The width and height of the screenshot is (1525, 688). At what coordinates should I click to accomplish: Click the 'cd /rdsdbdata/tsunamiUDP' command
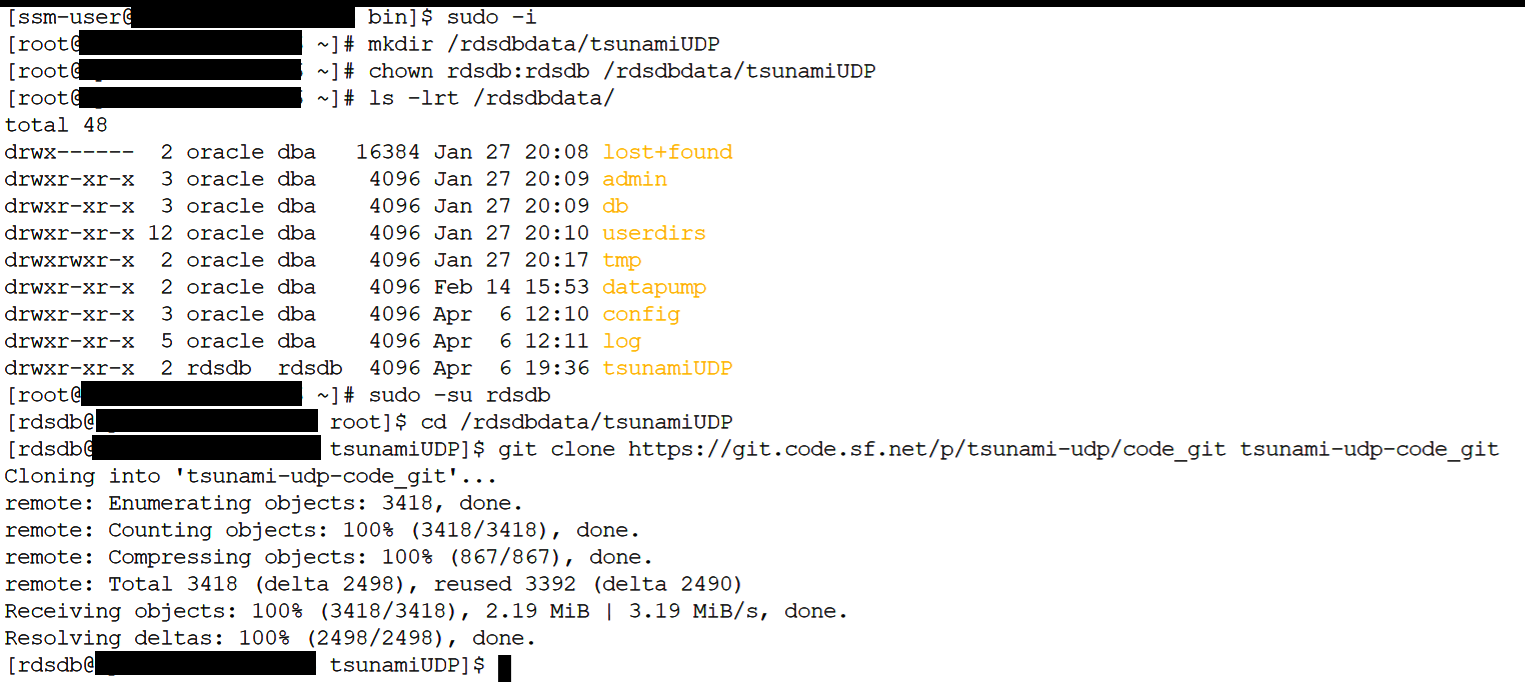coord(577,422)
